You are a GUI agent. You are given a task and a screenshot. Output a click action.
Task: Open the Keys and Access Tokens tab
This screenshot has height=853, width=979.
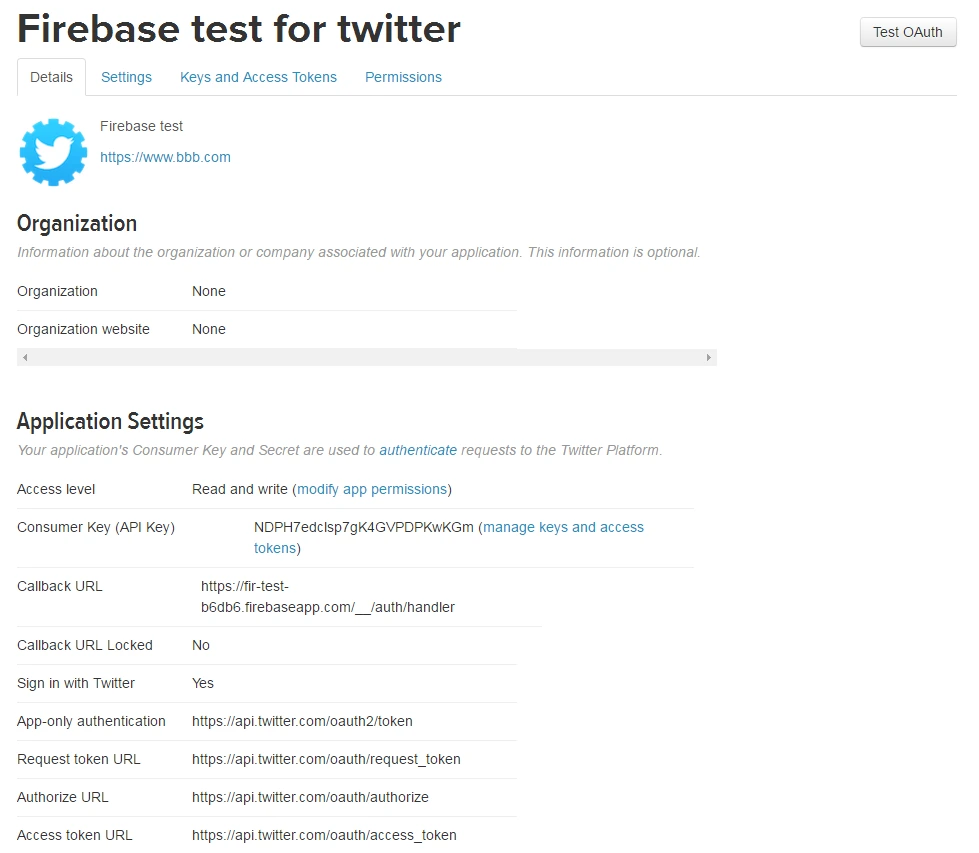point(258,77)
